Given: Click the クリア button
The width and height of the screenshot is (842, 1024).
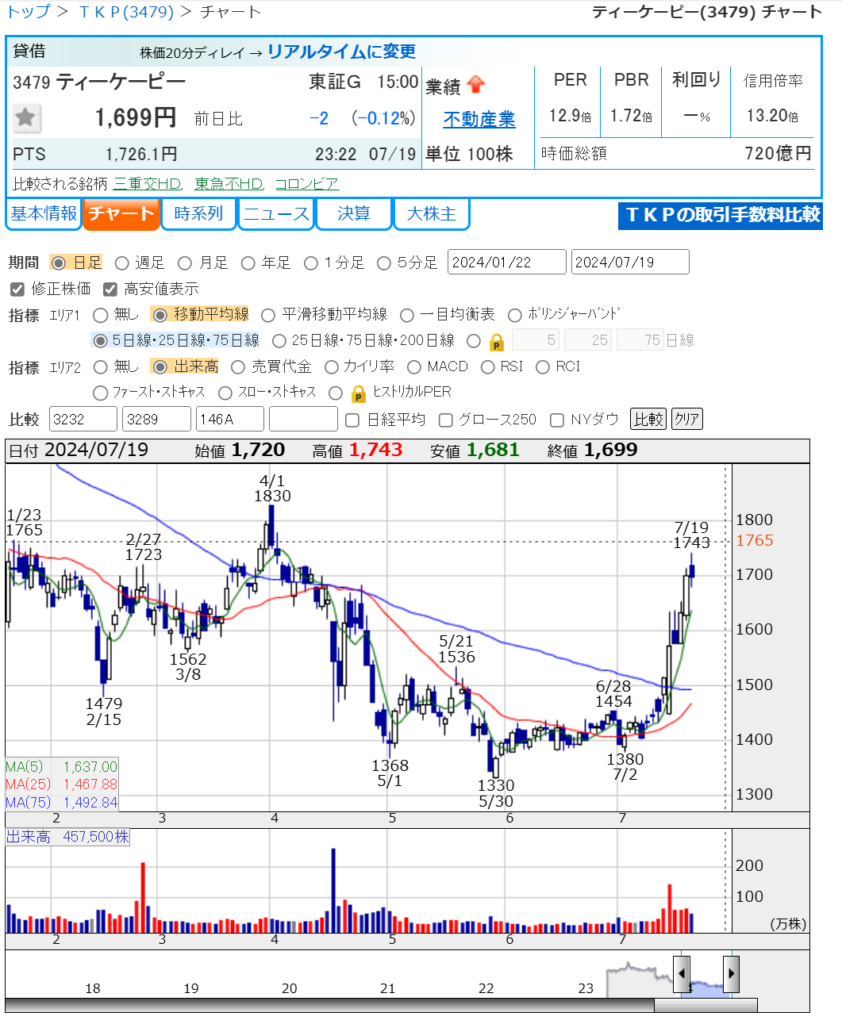Looking at the screenshot, I should [x=686, y=419].
